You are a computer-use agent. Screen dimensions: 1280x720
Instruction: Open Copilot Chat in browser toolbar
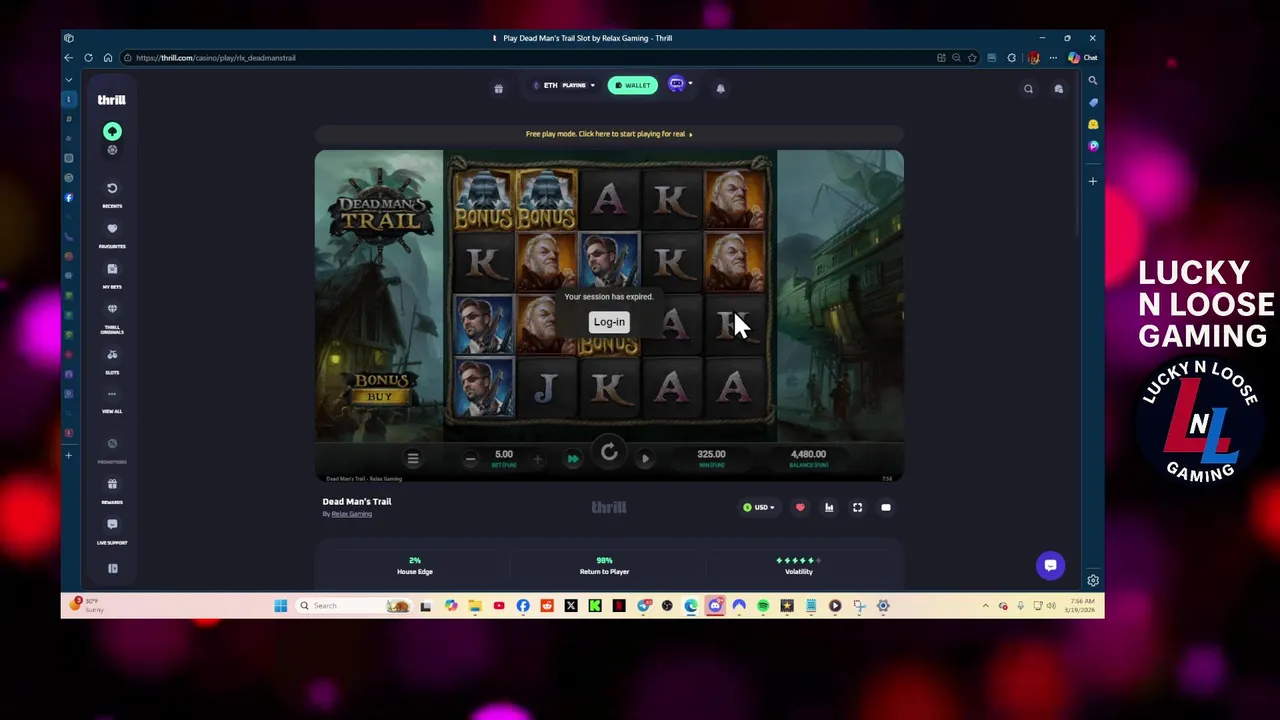[1082, 58]
